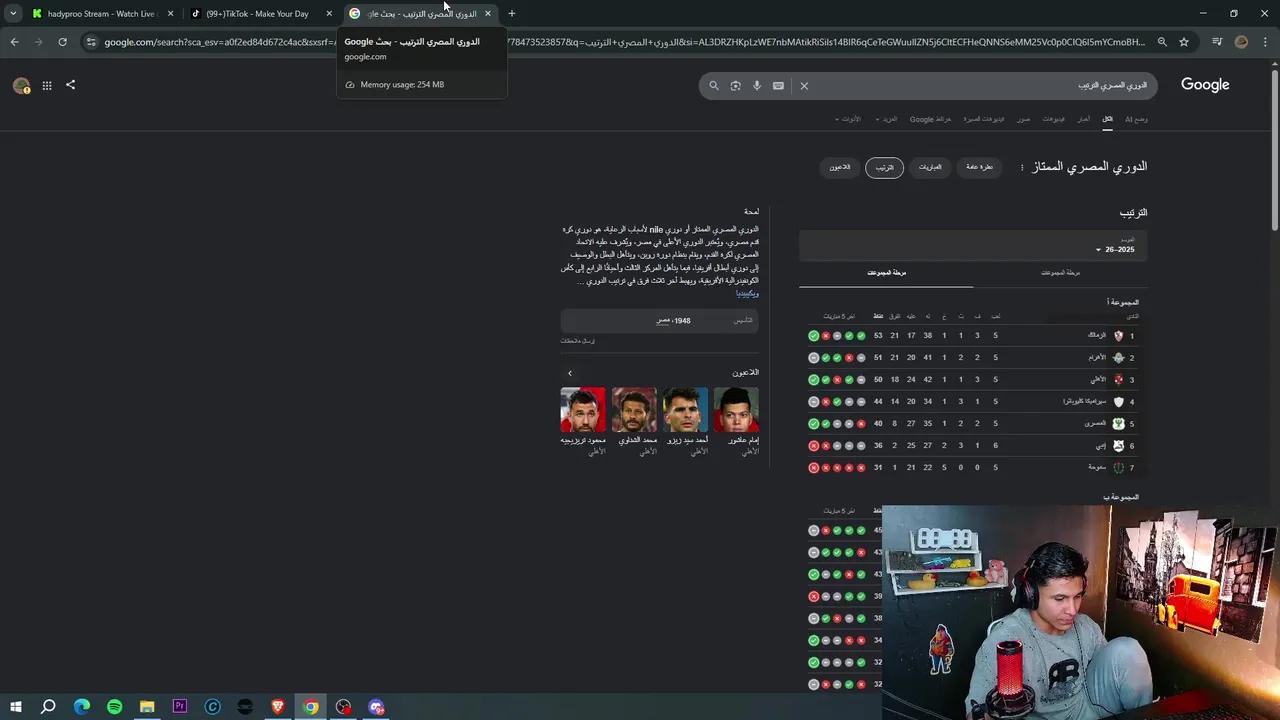Select the News (أخبار) search tab
This screenshot has height=720, width=1280.
[1084, 119]
